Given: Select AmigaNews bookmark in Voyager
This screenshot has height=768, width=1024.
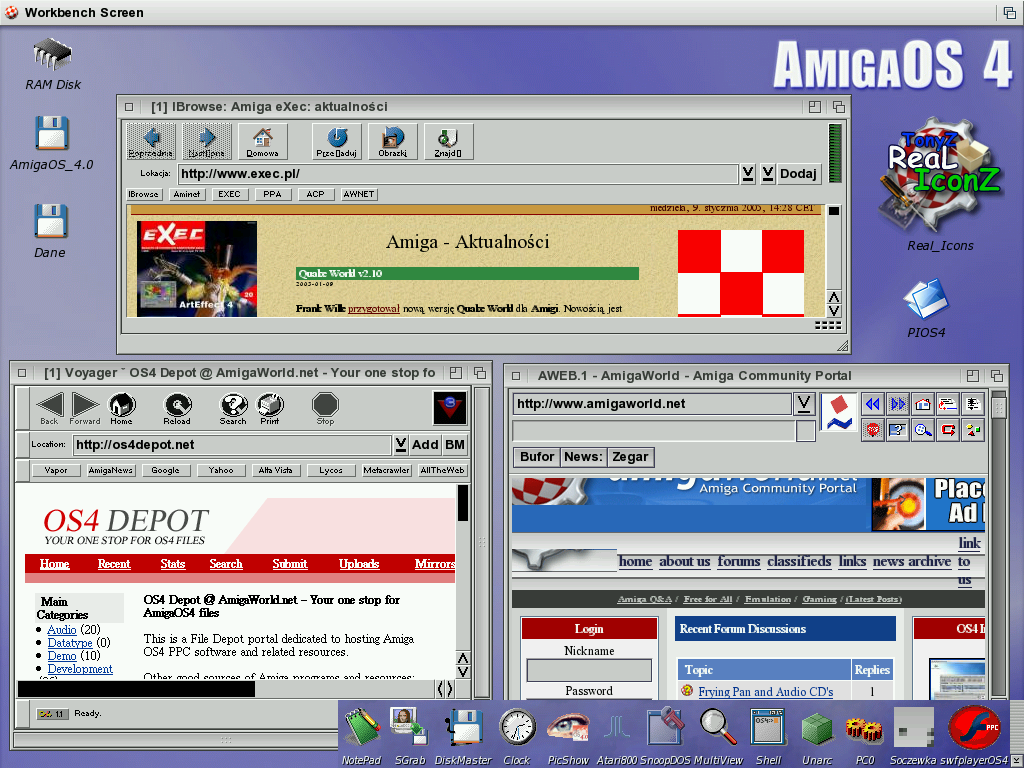Looking at the screenshot, I should 110,470.
